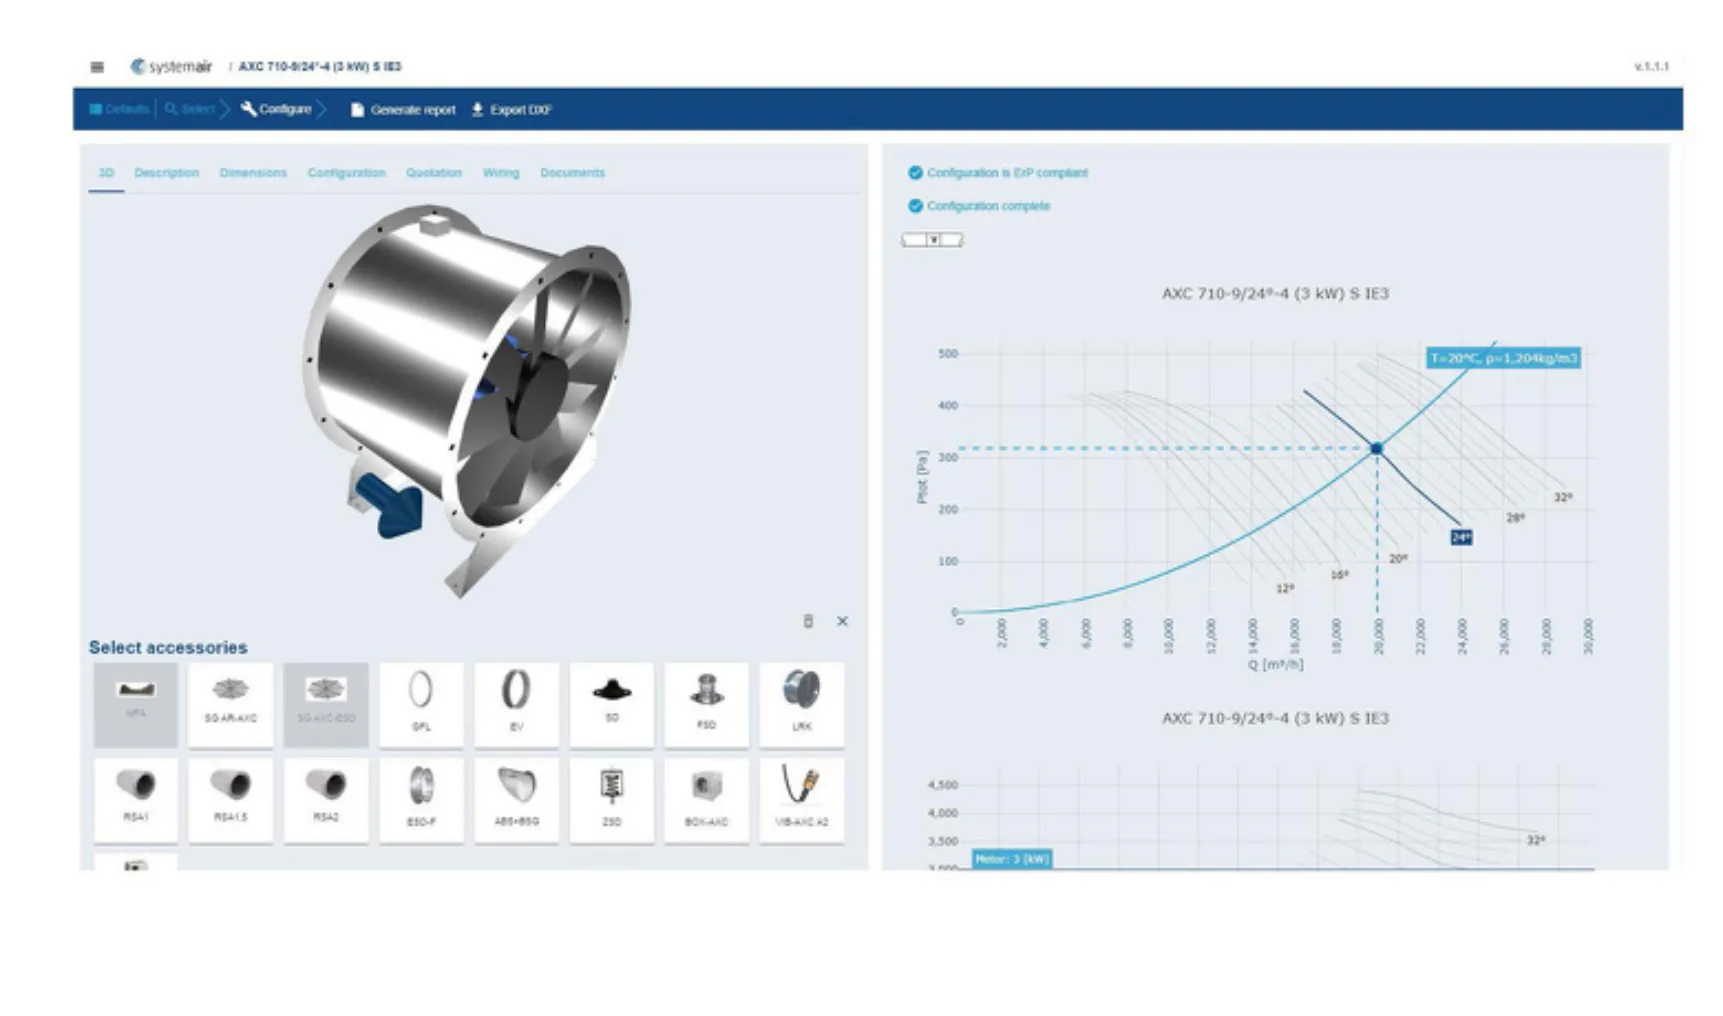Select the GFL ring accessory
This screenshot has height=1016, width=1723.
(421, 704)
